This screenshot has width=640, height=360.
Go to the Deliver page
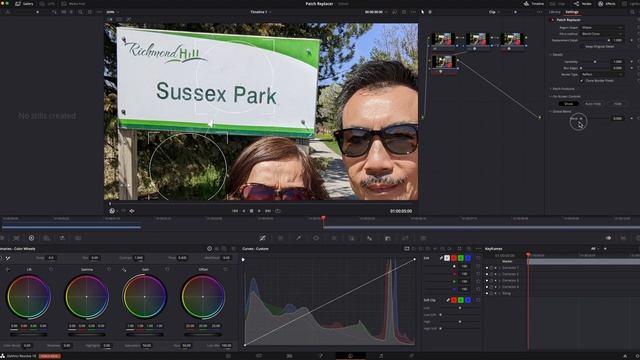click(x=411, y=356)
